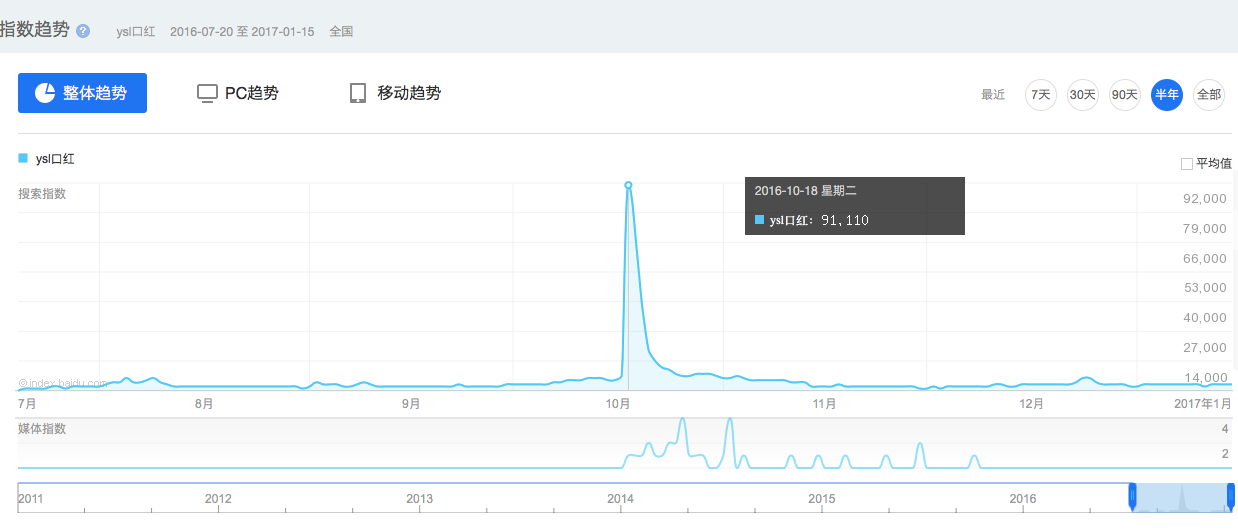
Task: Click the 91,110 value in the tooltip
Action: point(845,220)
